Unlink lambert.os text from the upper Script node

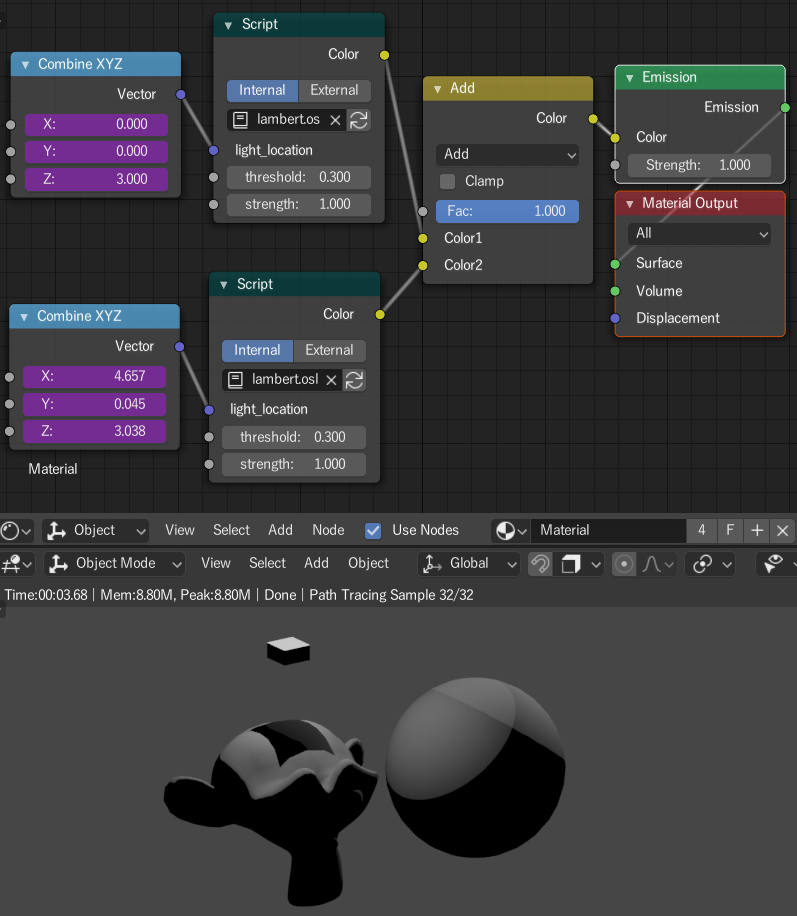335,120
